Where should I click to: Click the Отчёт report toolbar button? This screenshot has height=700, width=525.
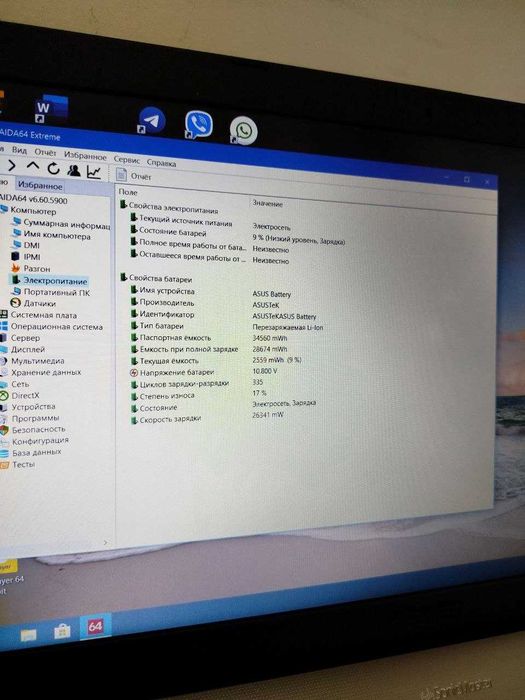(x=134, y=175)
